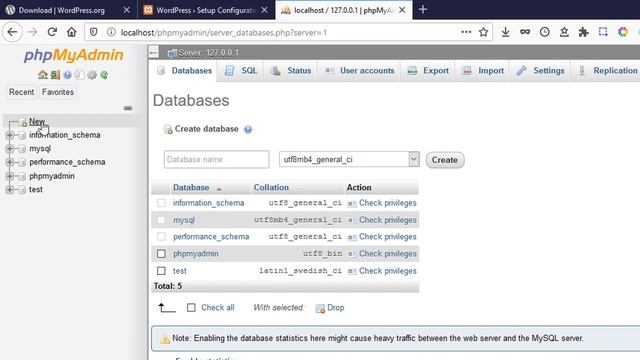Click the Create button
Viewport: 640px width, 360px height.
point(445,160)
